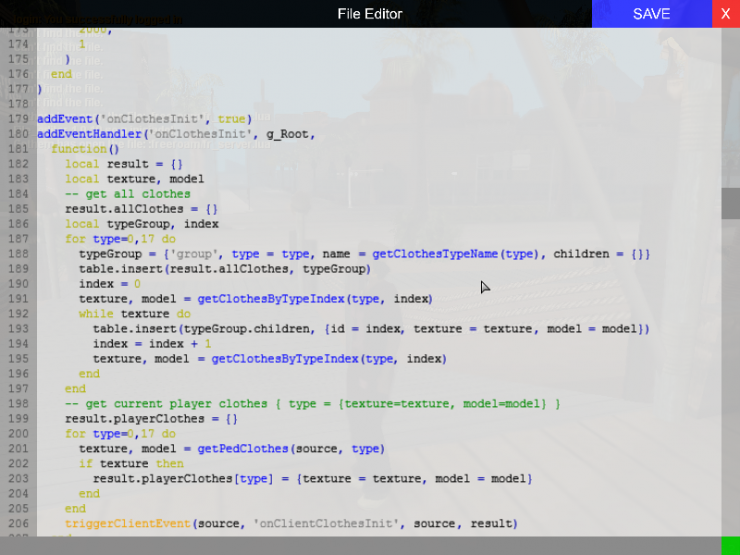Click the green square at bottom-right corner
The width and height of the screenshot is (740, 555).
pyautogui.click(x=731, y=546)
